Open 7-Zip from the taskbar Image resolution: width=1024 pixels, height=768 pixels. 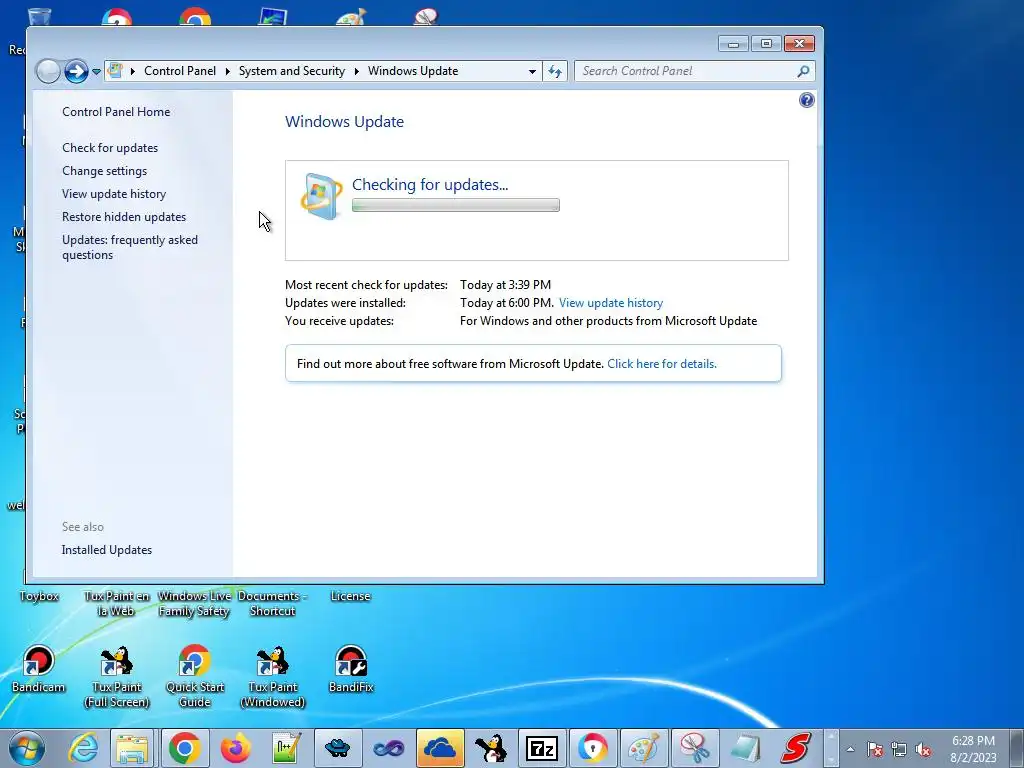tap(541, 748)
